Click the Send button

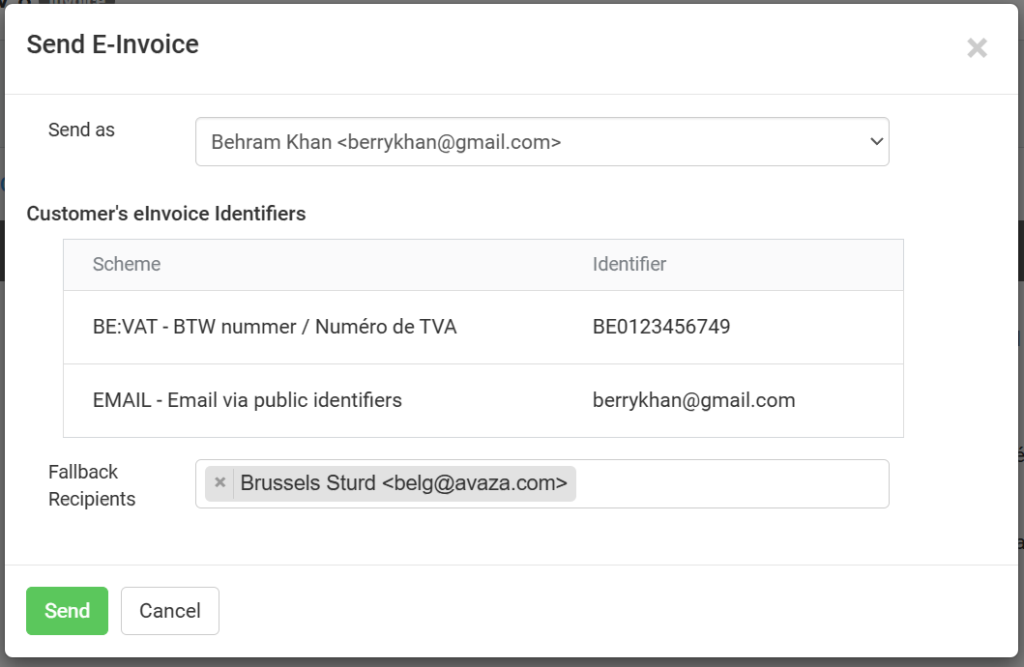coord(67,610)
